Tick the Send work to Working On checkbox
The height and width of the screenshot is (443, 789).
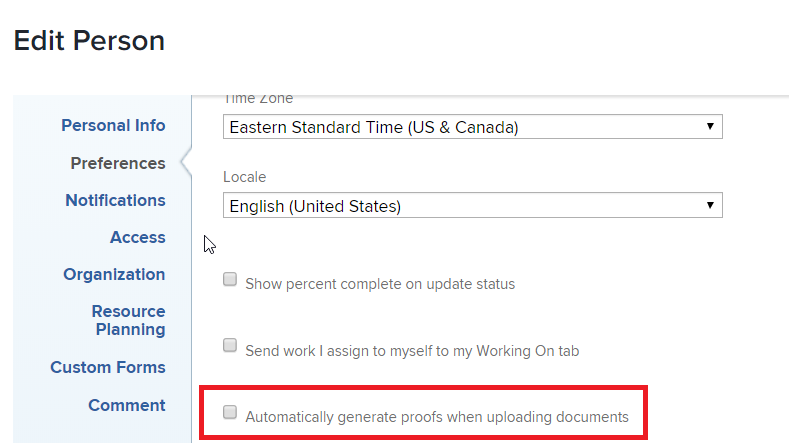230,346
